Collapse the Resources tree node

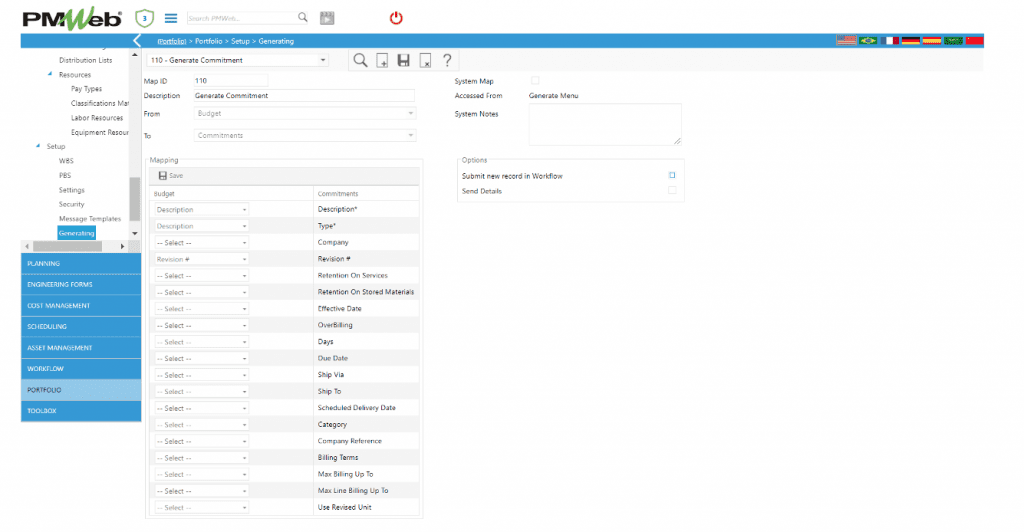point(50,74)
